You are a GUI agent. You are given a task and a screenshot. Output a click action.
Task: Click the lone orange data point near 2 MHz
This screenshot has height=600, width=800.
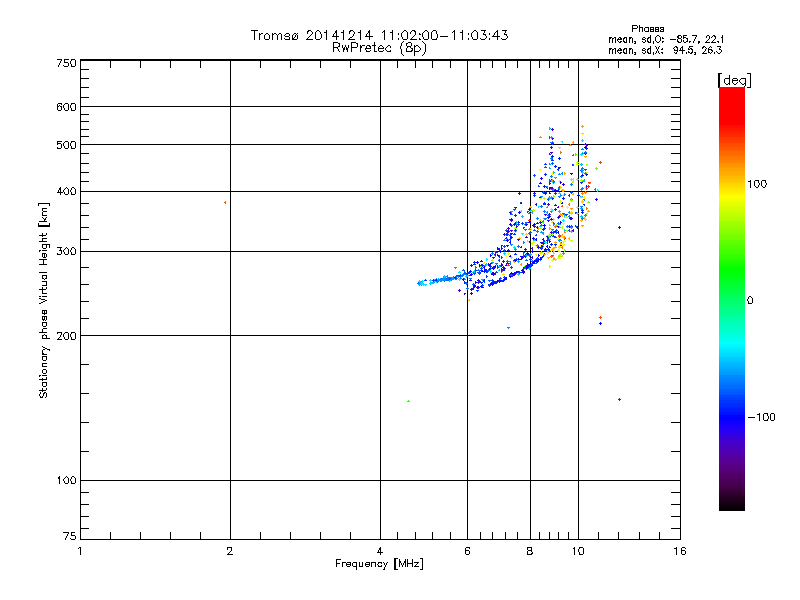pos(225,203)
